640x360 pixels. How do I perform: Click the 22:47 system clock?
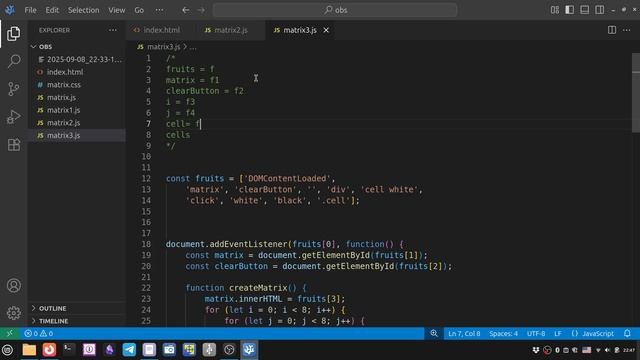629,350
